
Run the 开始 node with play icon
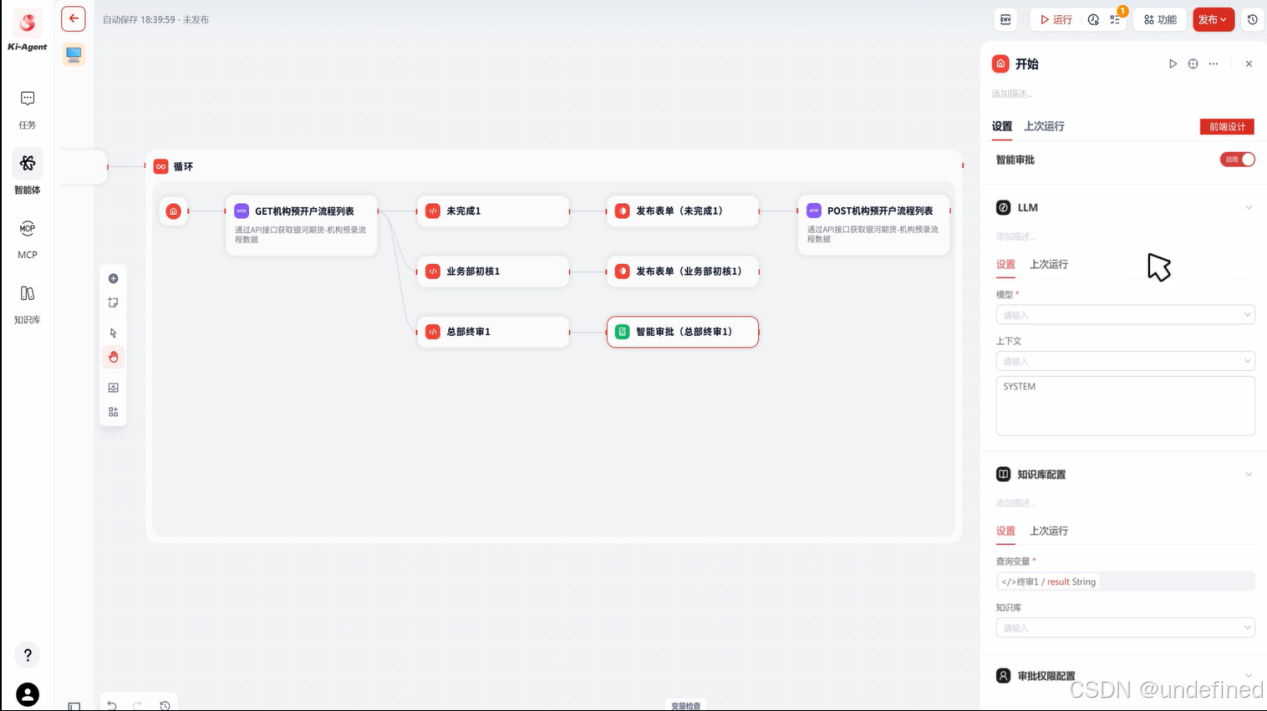[x=1173, y=64]
